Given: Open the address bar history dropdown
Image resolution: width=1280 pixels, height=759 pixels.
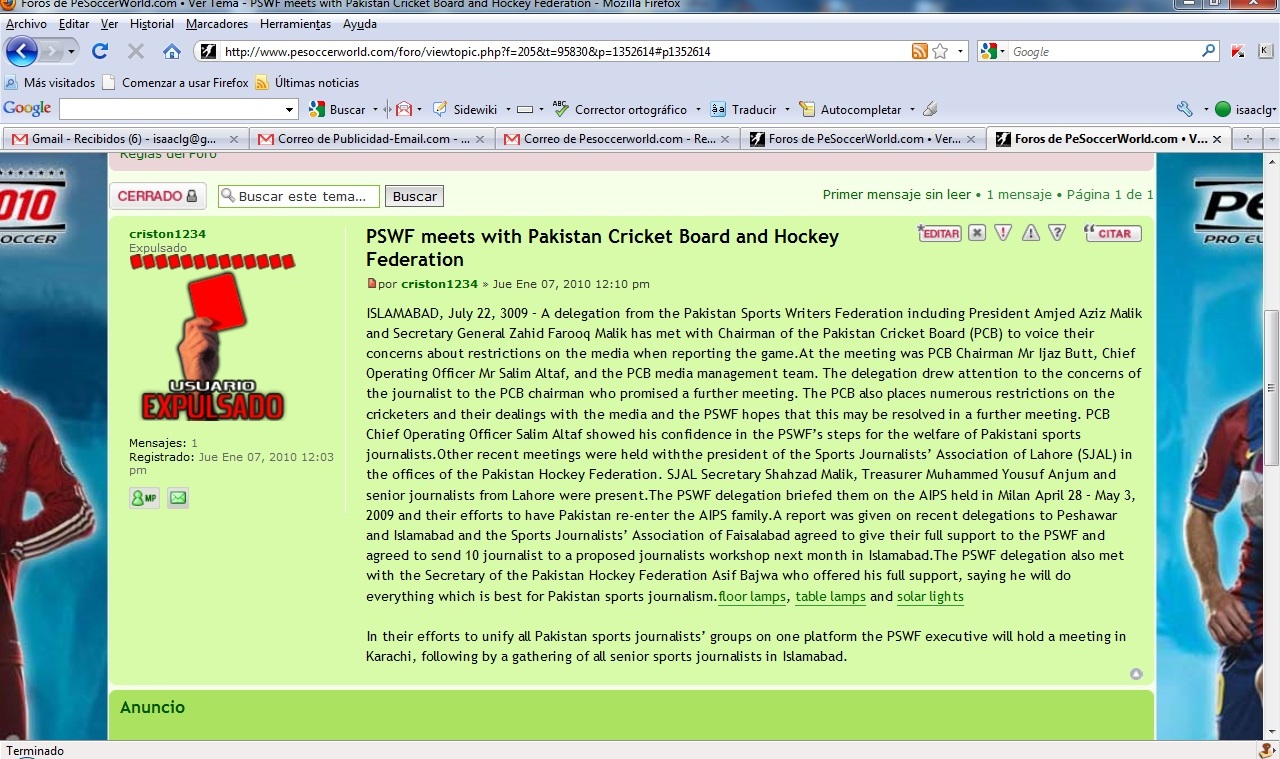Looking at the screenshot, I should 961,52.
